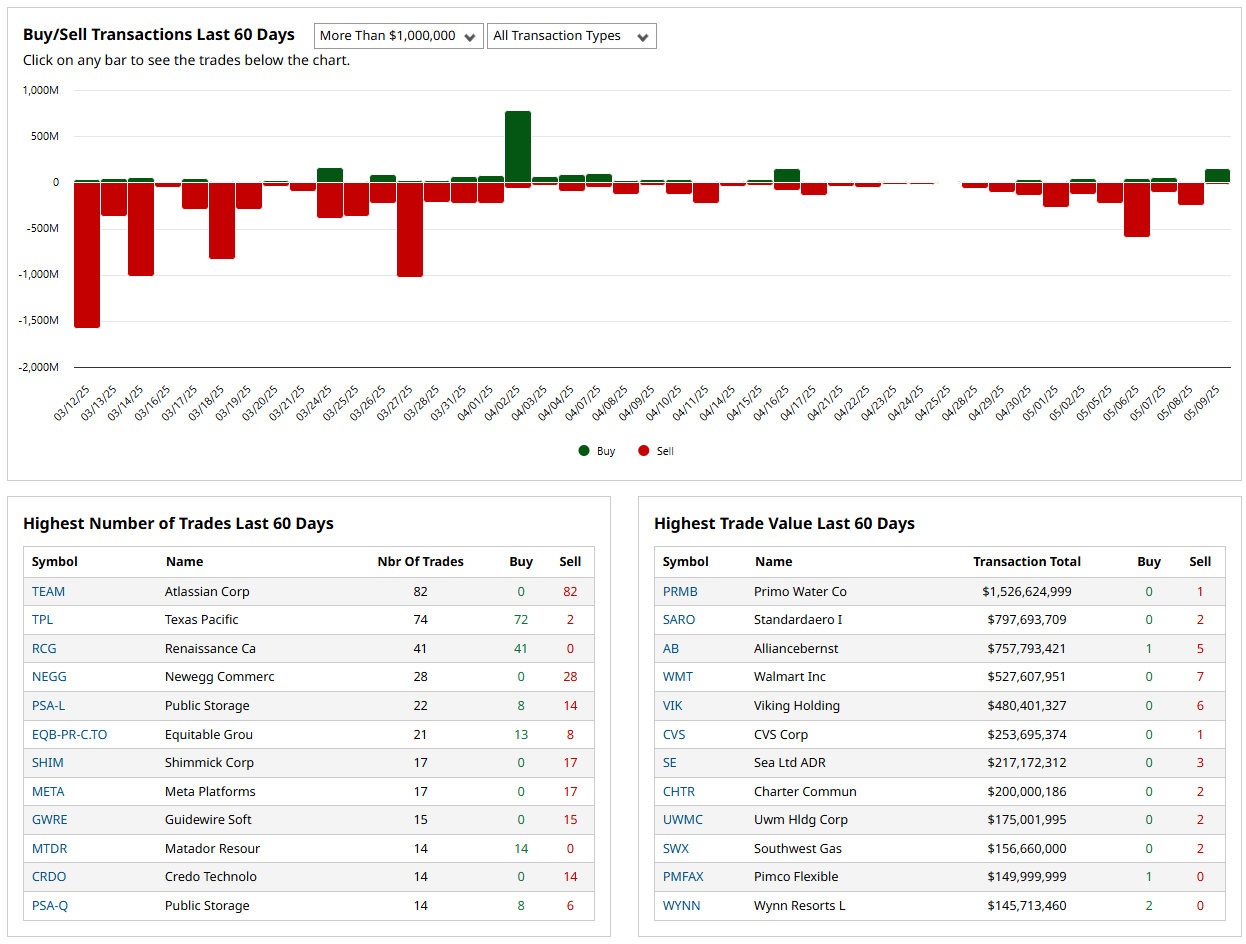
Task: Open the MTDR symbol link
Action: coord(49,848)
